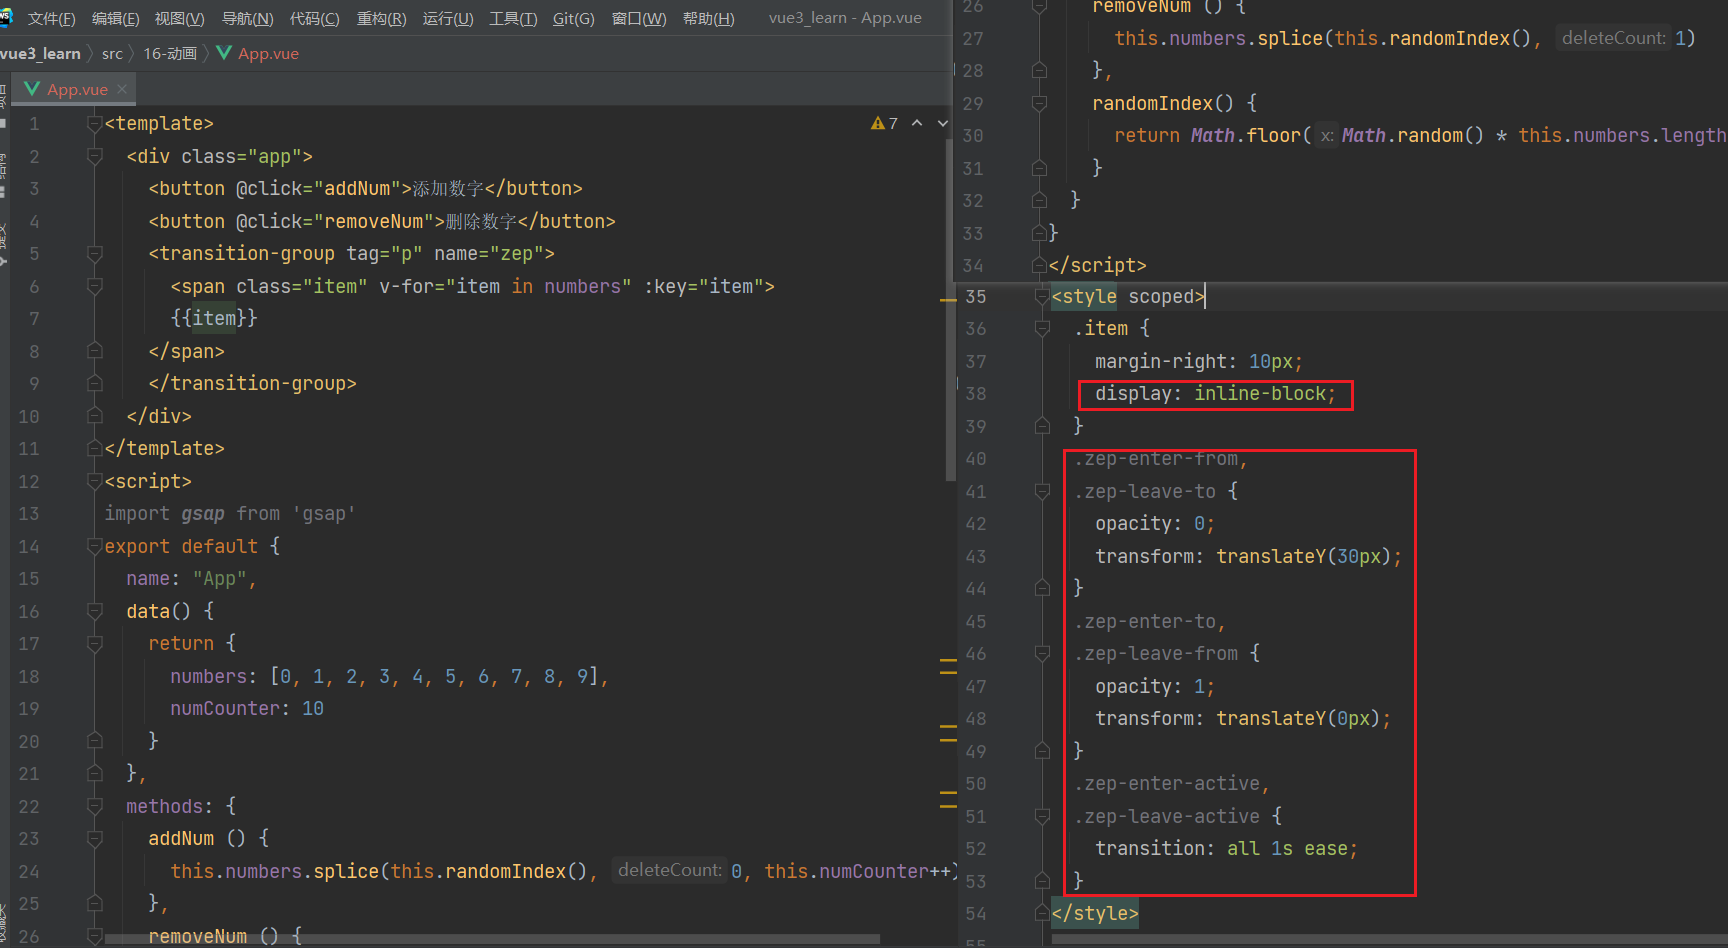The image size is (1728, 948).
Task: Click the name: "App" line
Action: [191, 578]
